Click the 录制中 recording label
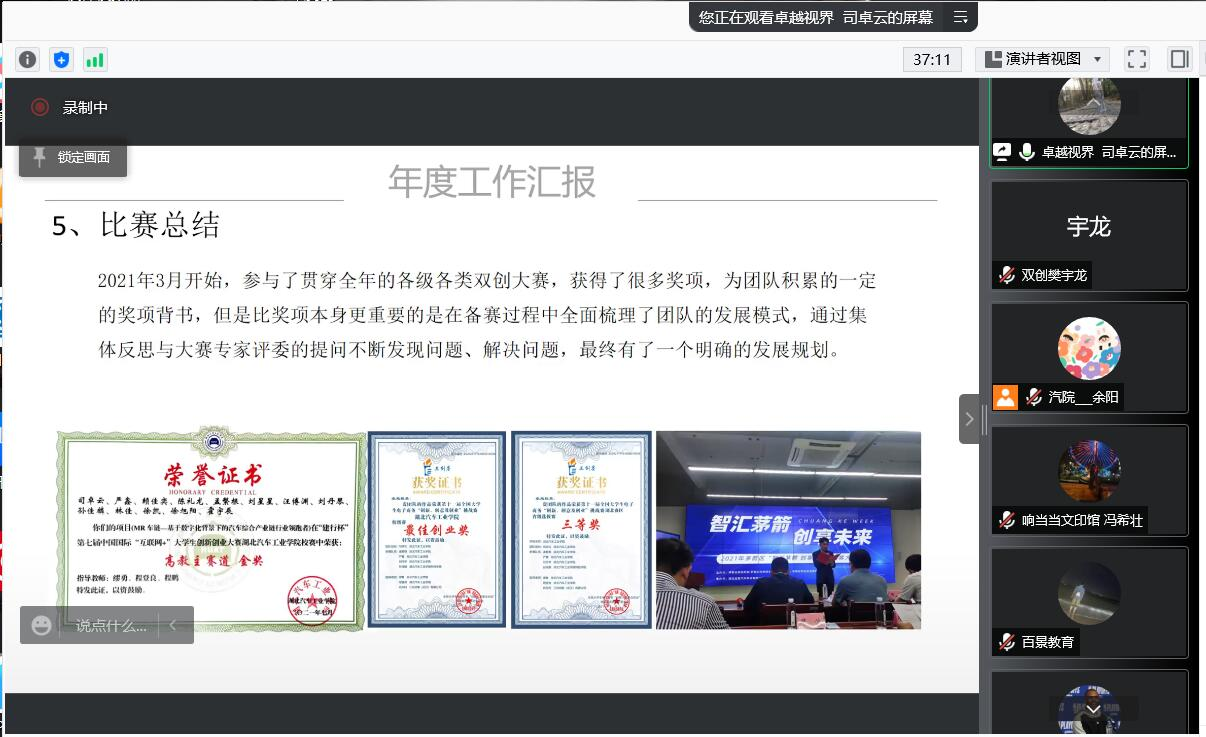Viewport: 1206px width, 737px height. click(x=85, y=107)
